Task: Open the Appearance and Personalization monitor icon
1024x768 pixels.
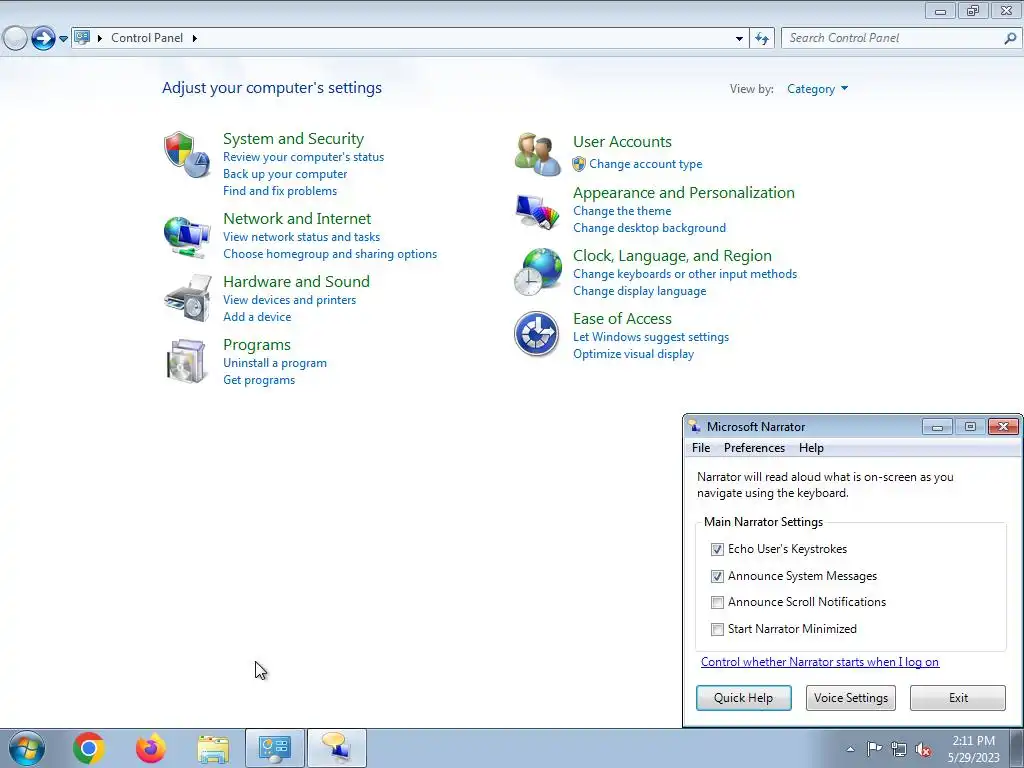Action: 537,212
